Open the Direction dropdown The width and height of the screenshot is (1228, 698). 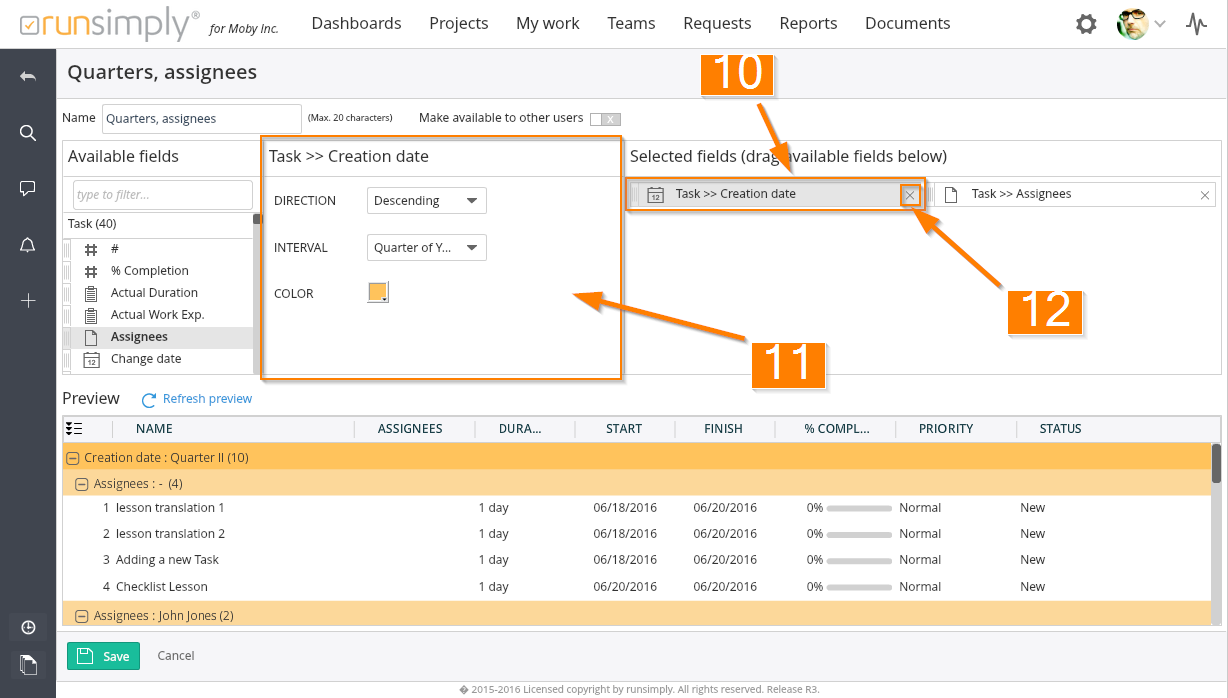426,201
